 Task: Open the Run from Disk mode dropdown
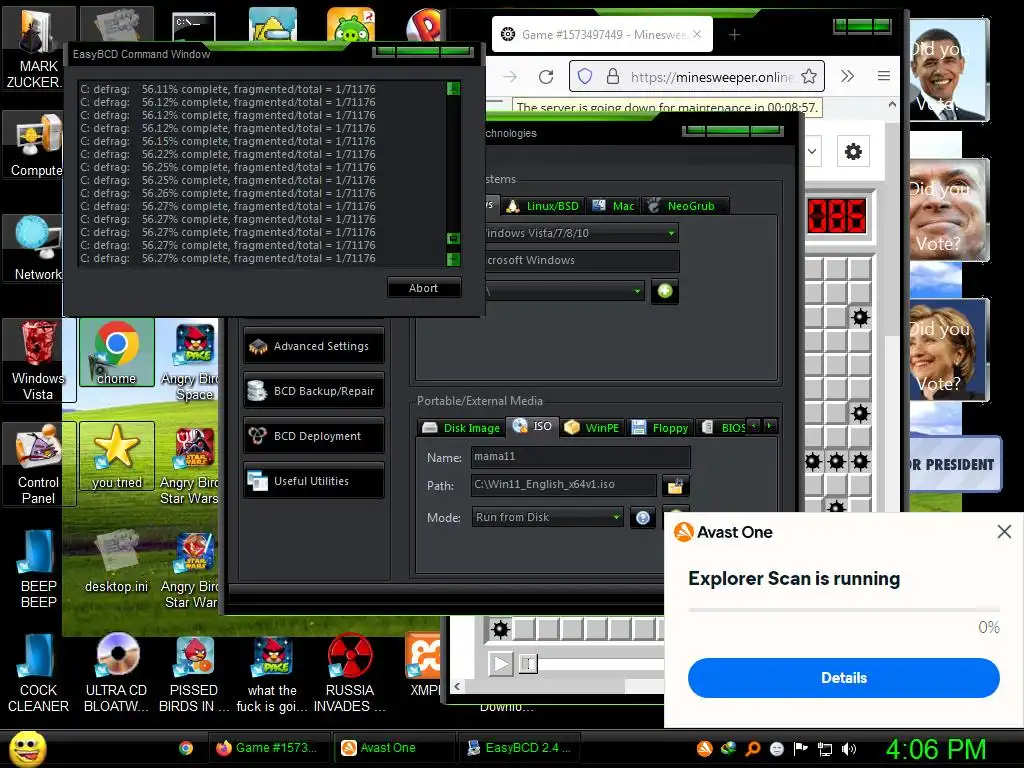(x=547, y=517)
